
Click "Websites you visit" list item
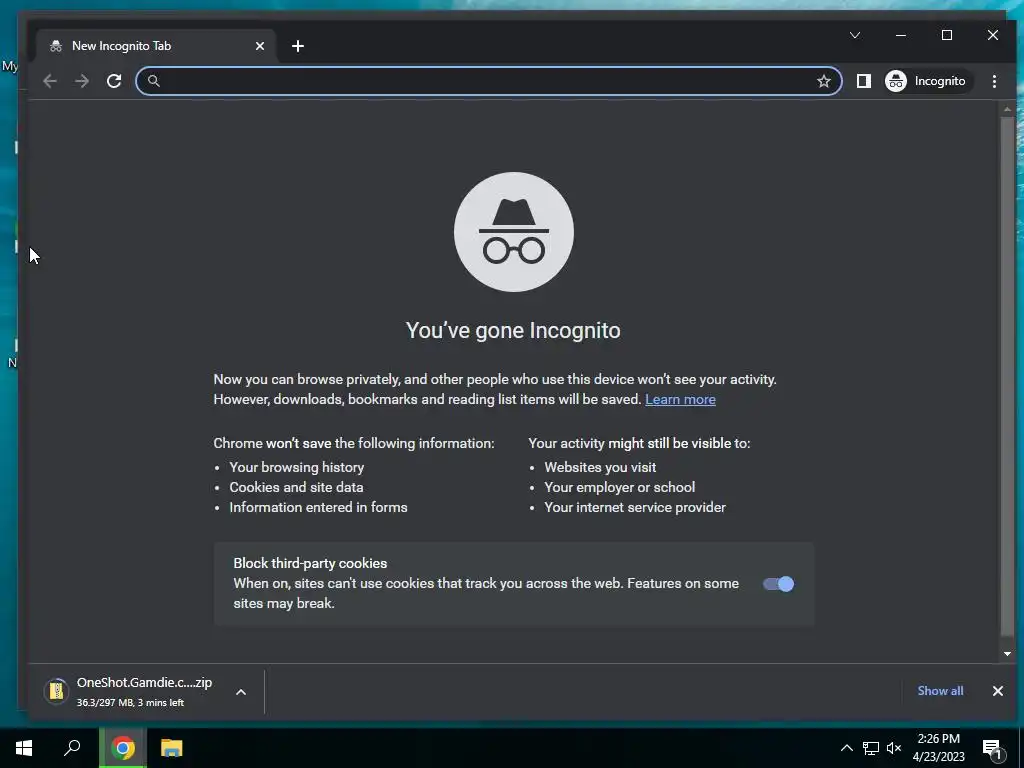tap(600, 467)
